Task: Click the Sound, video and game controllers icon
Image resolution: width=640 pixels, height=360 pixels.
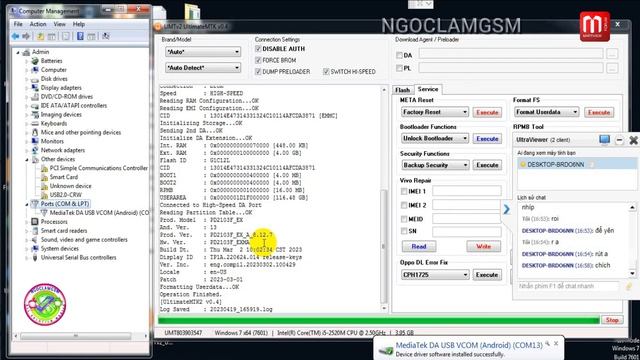Action: [35, 240]
